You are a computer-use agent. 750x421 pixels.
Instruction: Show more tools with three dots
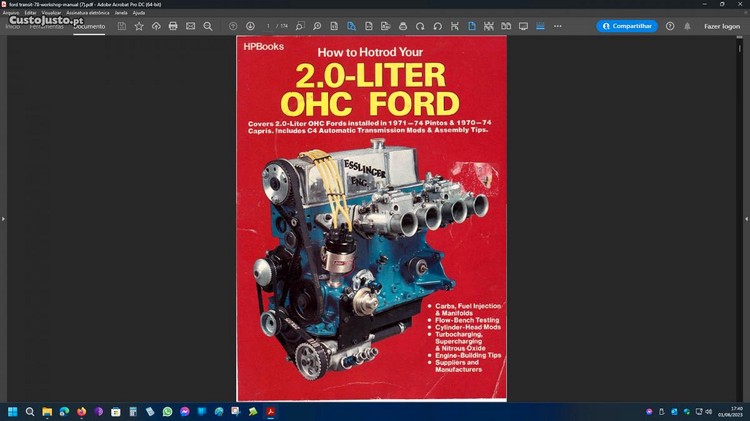click(x=557, y=26)
